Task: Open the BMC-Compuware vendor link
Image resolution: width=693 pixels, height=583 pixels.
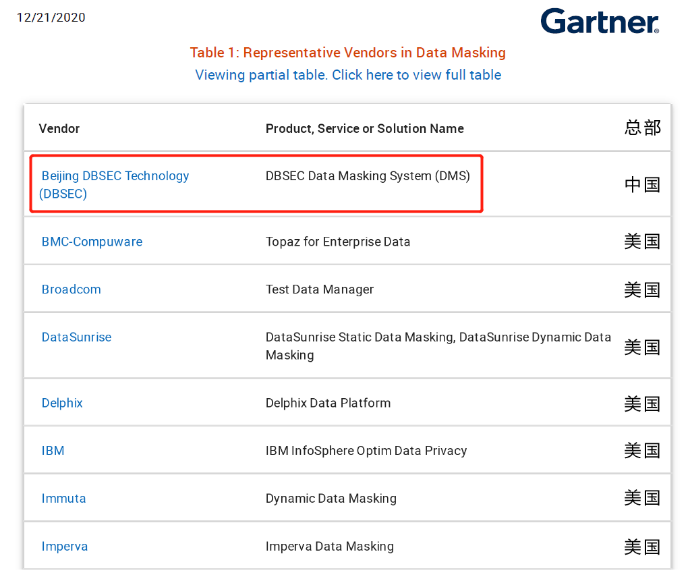Action: [92, 242]
